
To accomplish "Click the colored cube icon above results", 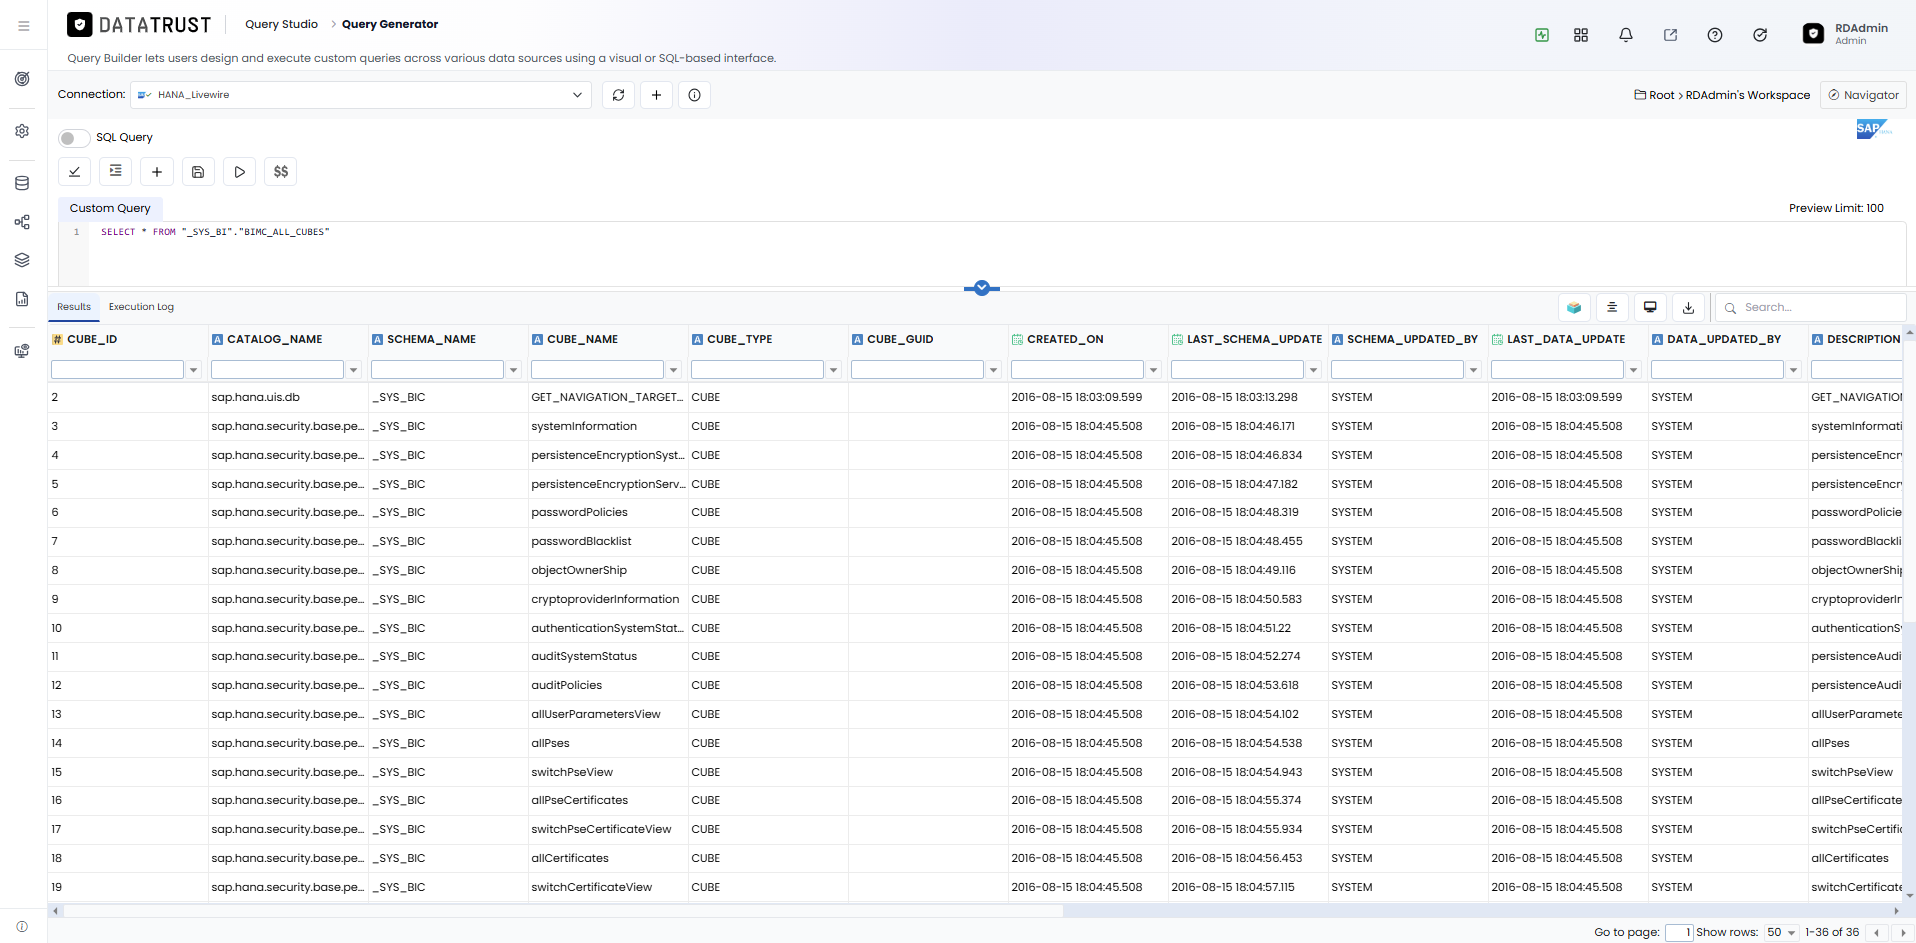I will 1574,308.
